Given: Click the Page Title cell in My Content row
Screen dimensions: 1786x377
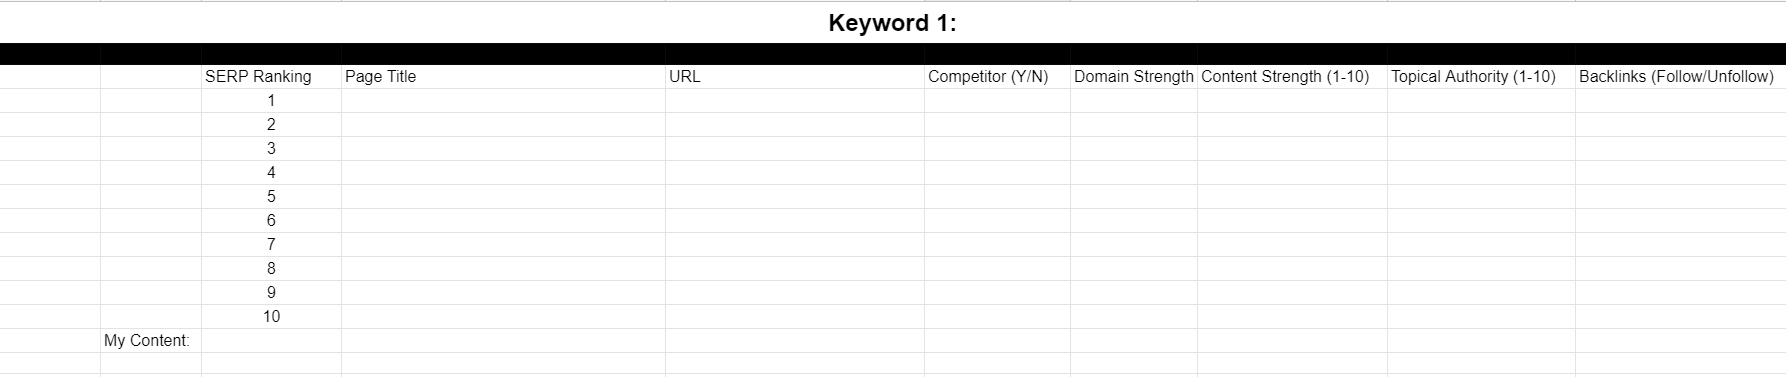Looking at the screenshot, I should pos(503,341).
